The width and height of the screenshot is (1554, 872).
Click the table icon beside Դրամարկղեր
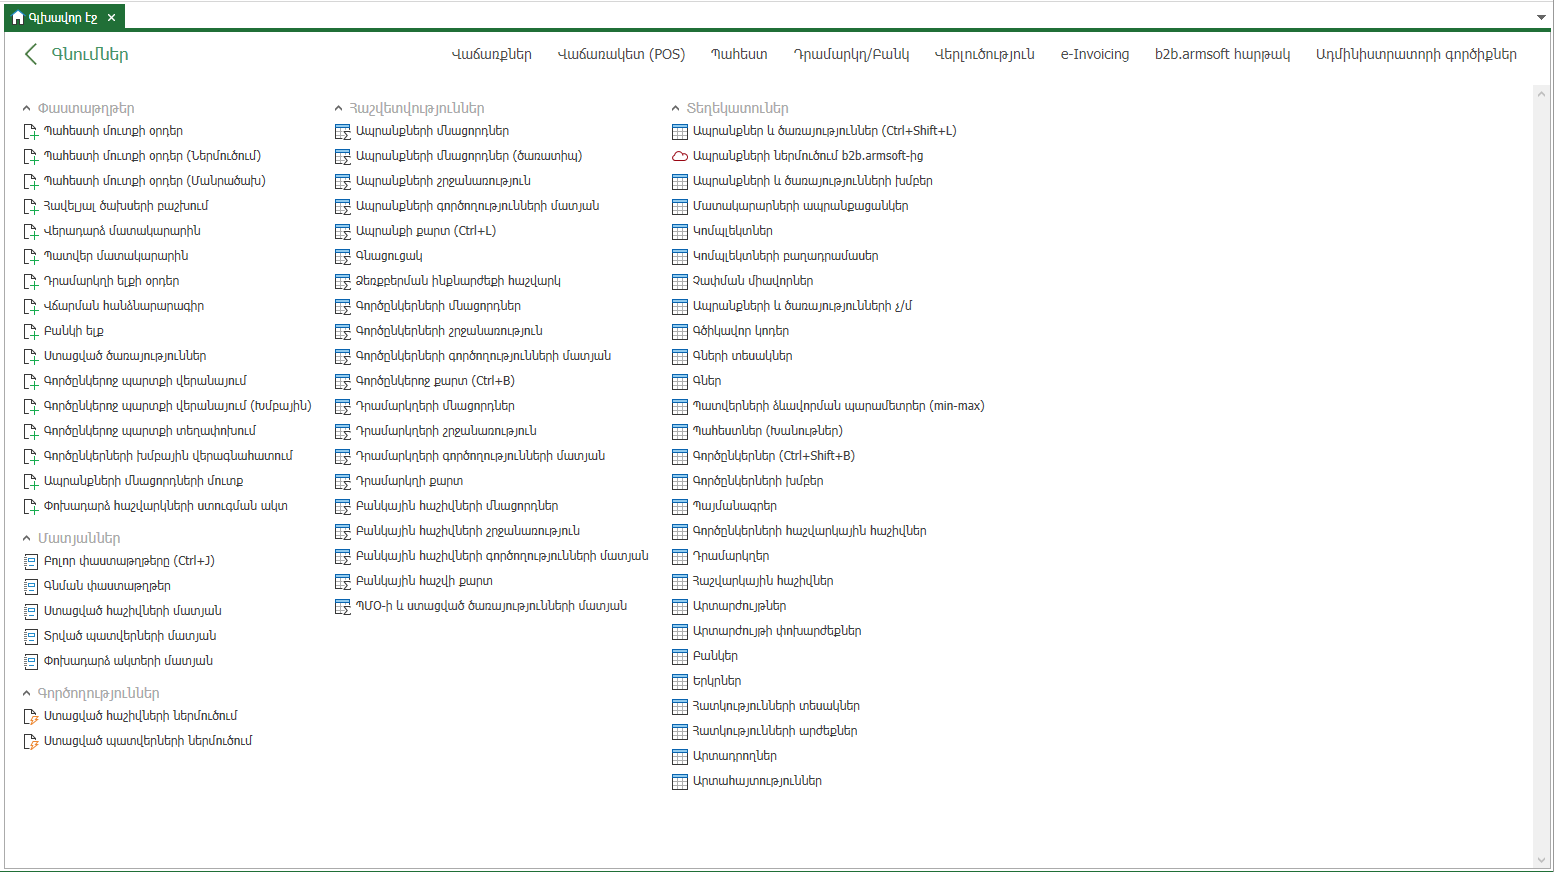680,556
